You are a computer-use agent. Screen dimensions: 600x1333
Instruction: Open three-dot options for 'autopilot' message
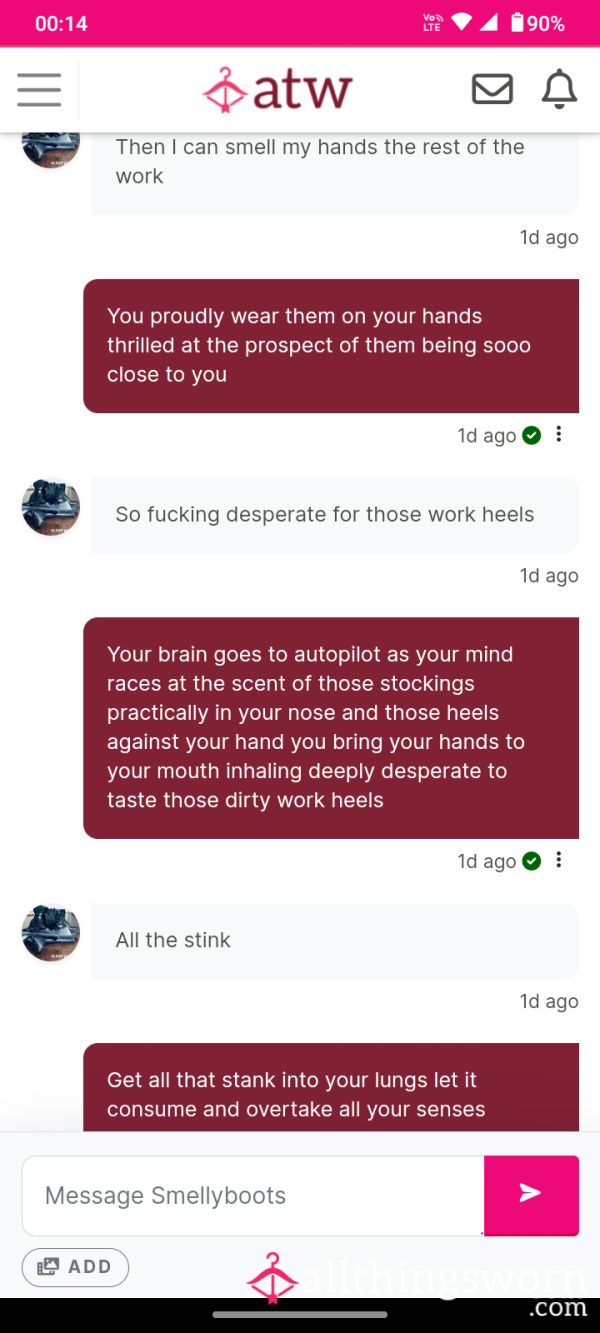click(559, 860)
